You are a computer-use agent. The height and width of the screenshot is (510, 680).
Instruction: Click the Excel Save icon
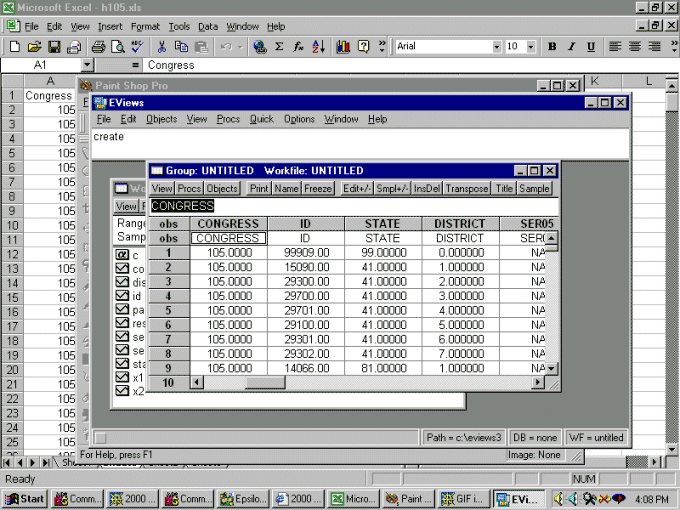tap(54, 46)
